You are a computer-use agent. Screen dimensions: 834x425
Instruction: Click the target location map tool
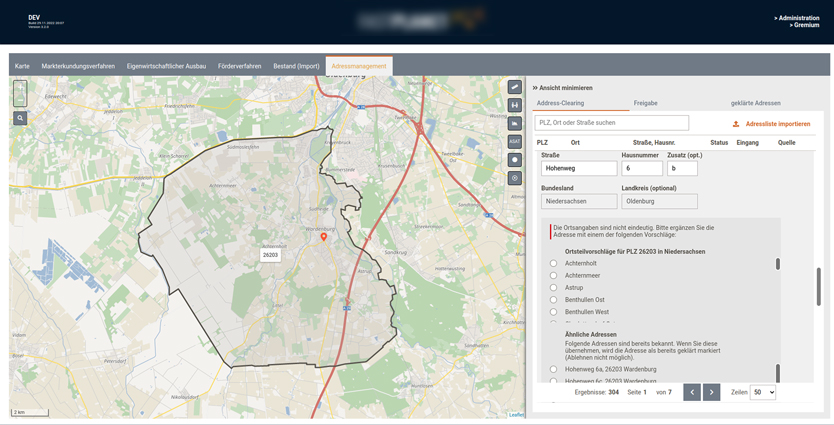pyautogui.click(x=515, y=178)
